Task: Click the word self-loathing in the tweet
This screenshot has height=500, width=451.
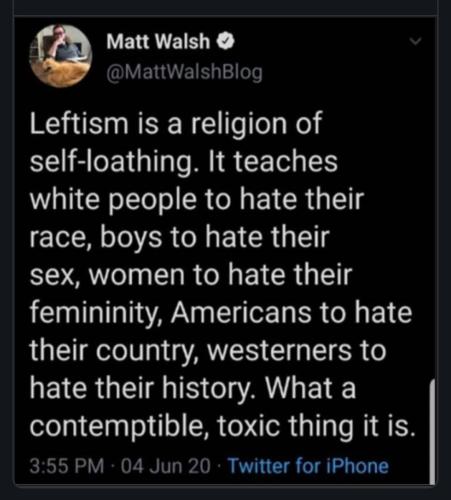Action: click(x=111, y=162)
